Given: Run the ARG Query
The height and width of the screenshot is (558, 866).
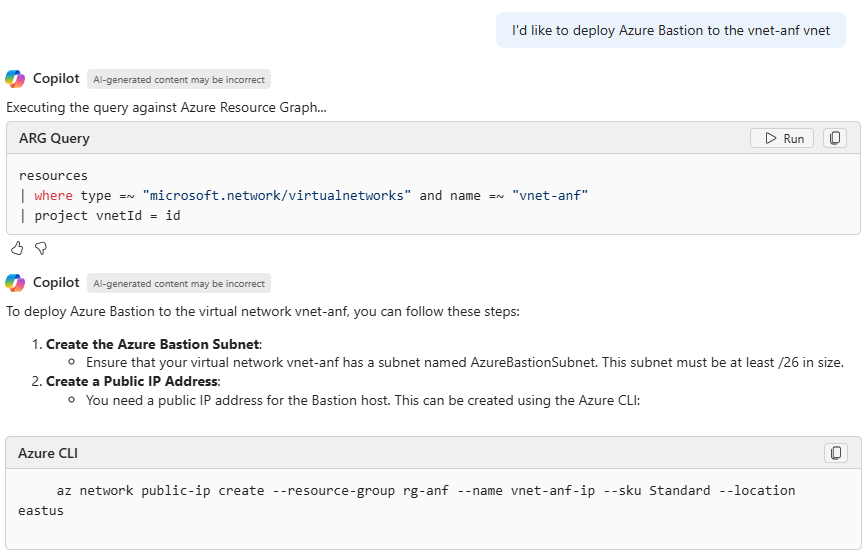Looking at the screenshot, I should pyautogui.click(x=782, y=138).
